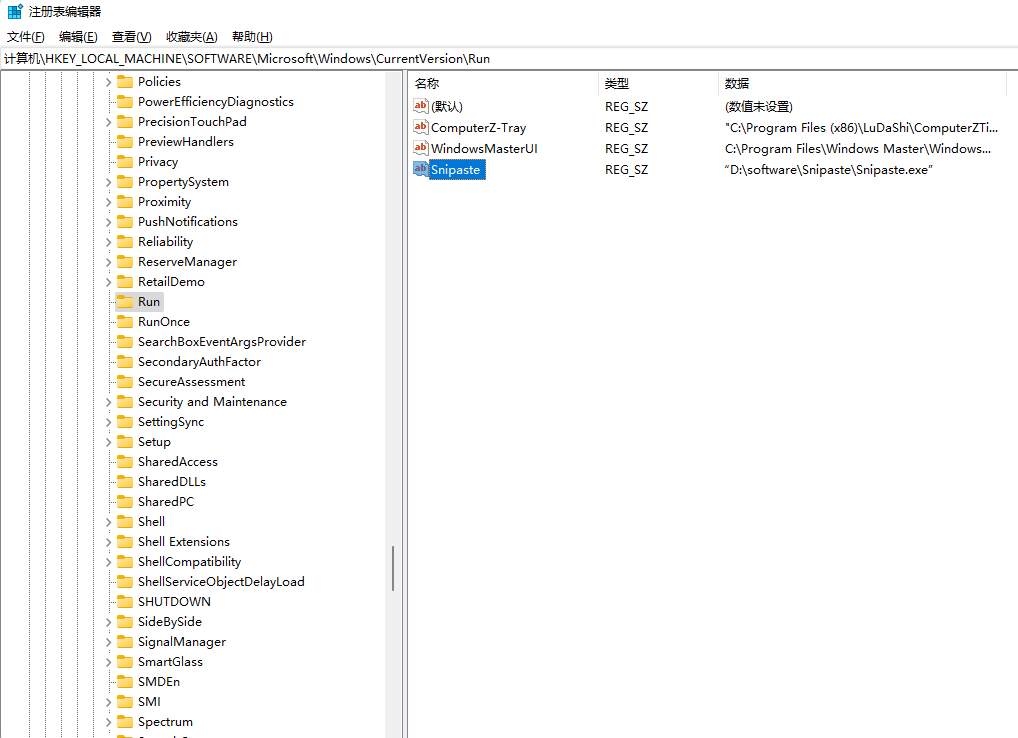Expand the Security and Maintenance key
This screenshot has width=1018, height=738.
[x=109, y=402]
